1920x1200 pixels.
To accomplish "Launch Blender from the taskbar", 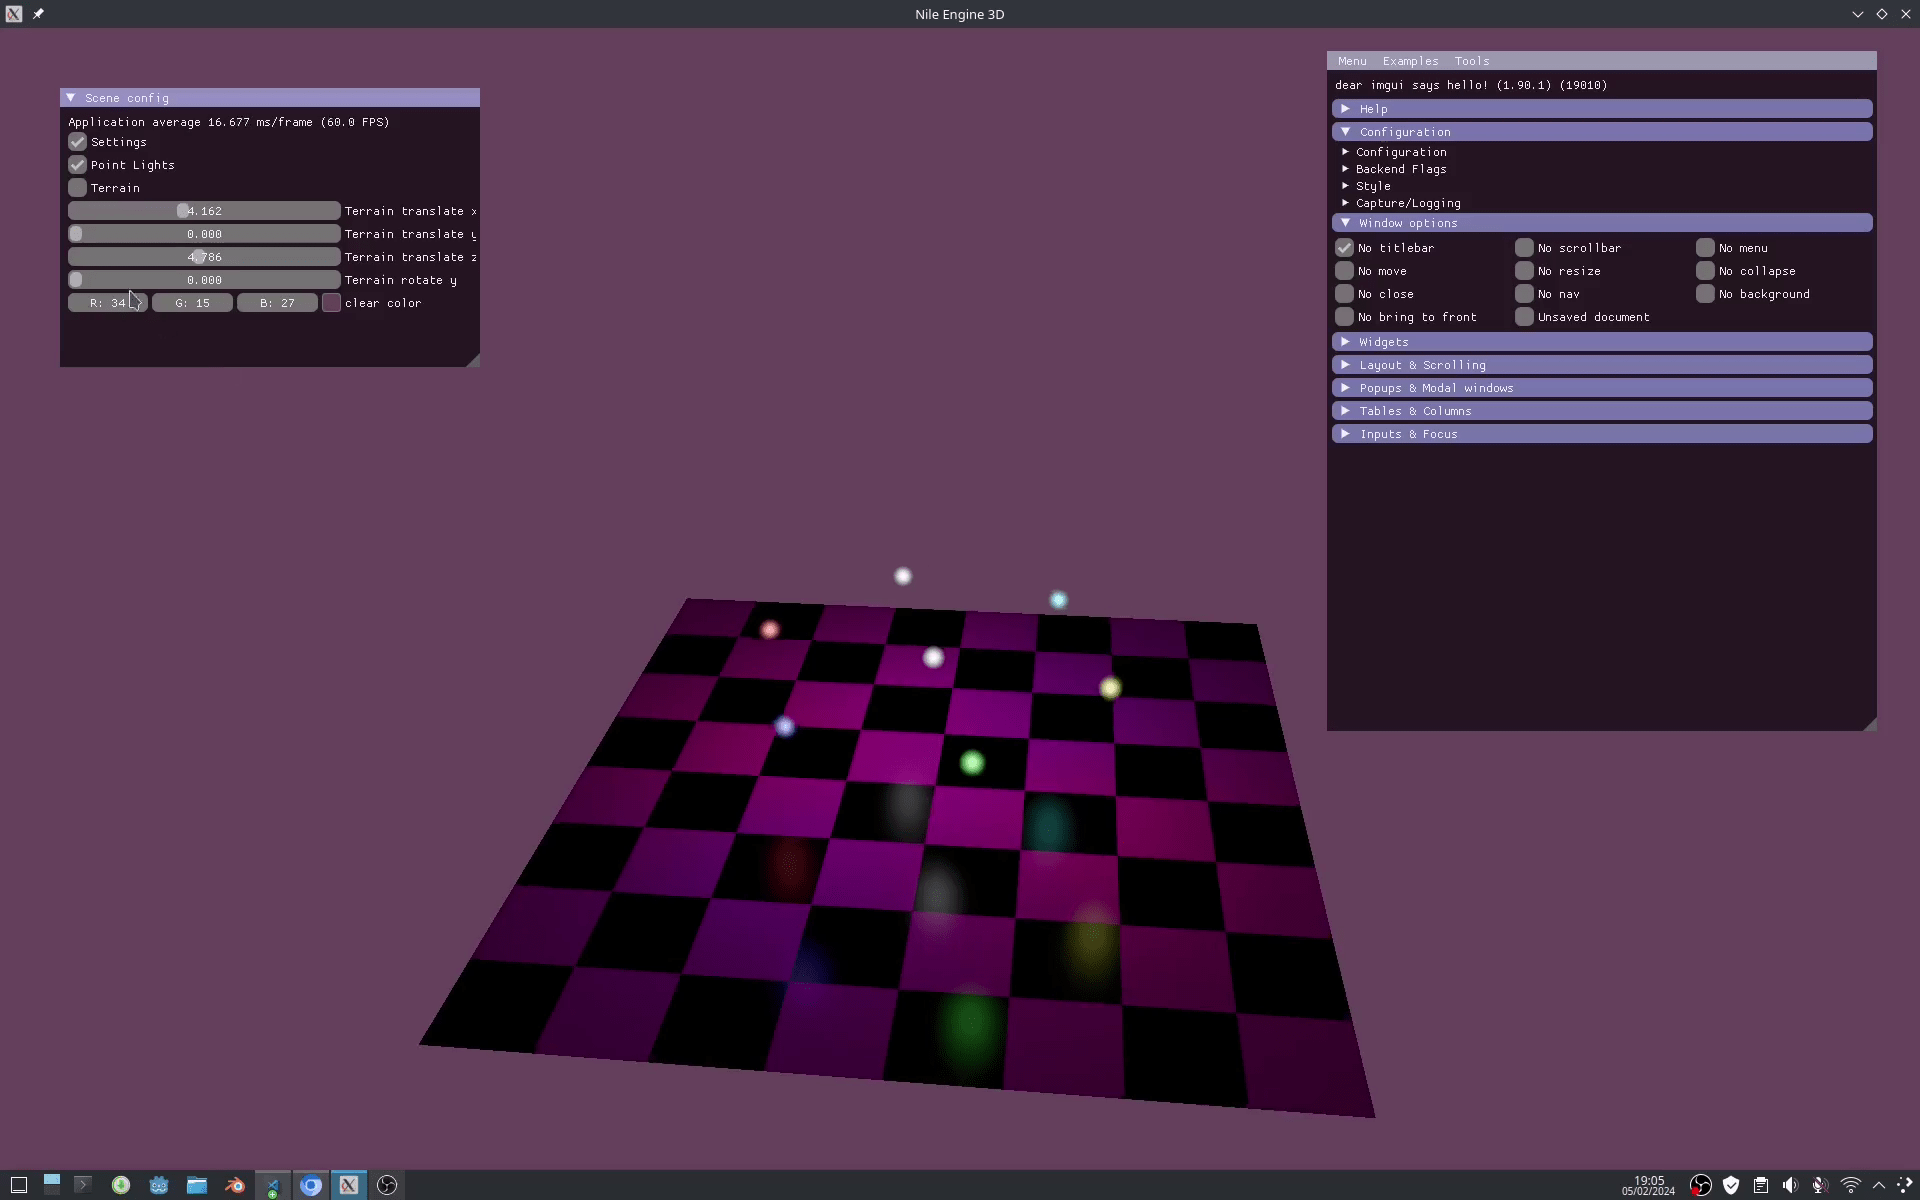I will coord(235,1185).
